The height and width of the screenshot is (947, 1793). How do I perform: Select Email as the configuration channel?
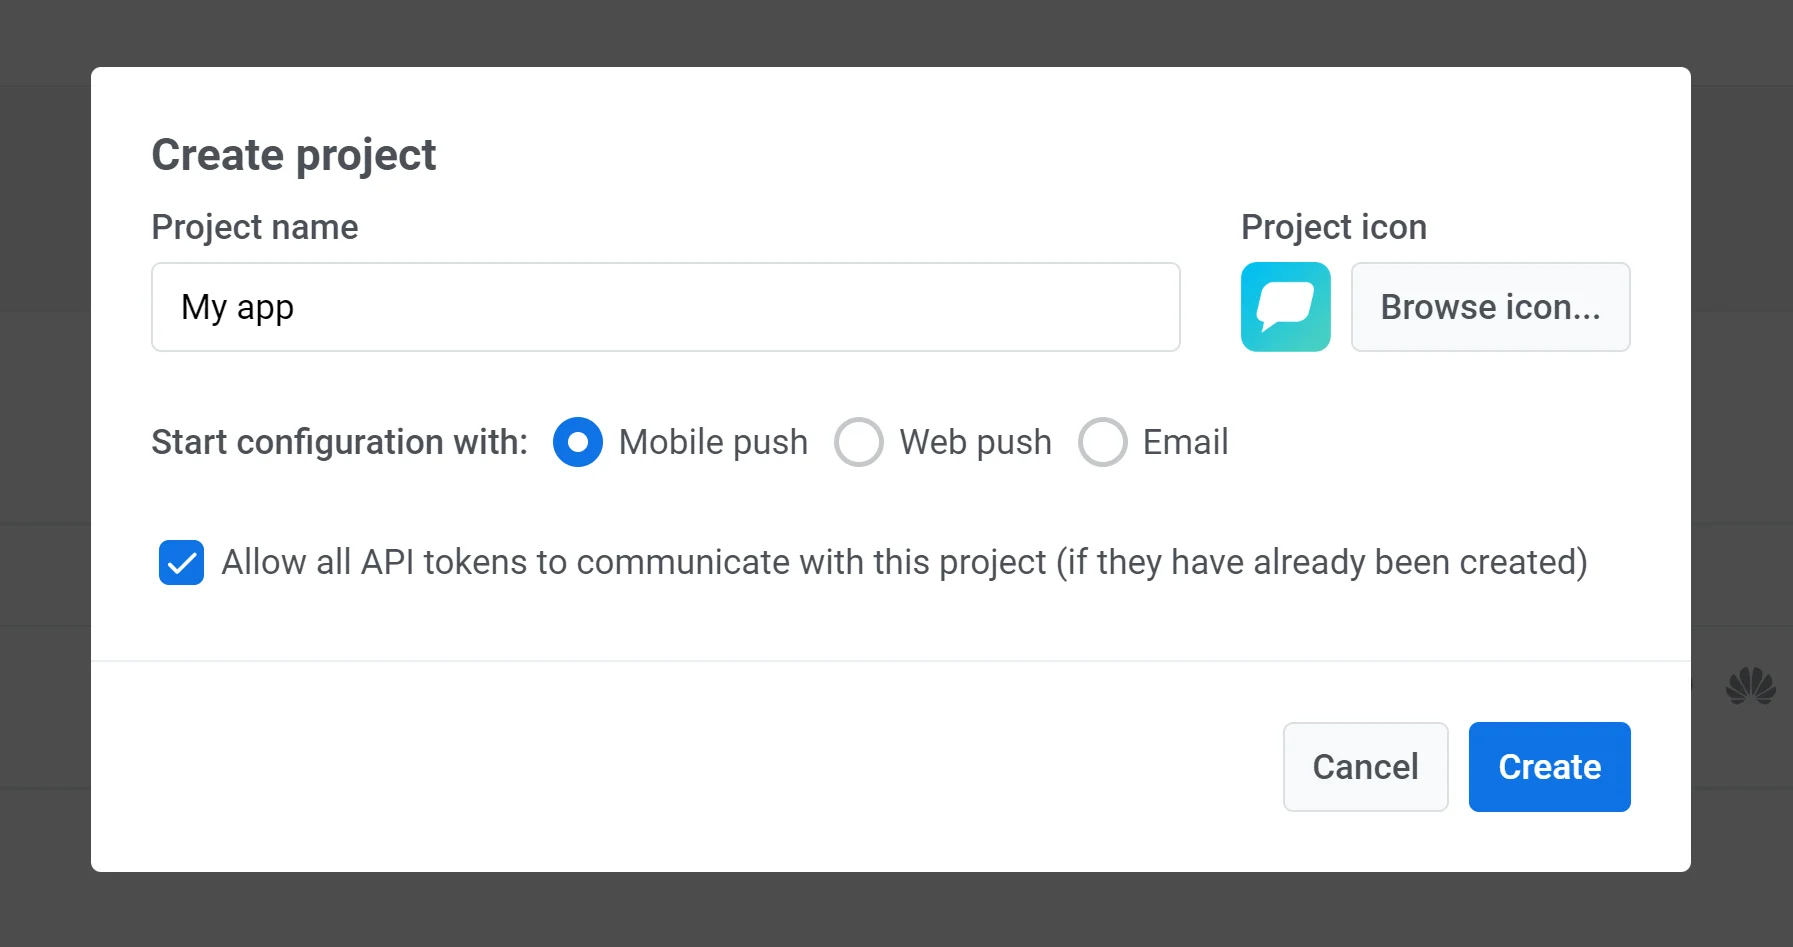coord(1103,442)
